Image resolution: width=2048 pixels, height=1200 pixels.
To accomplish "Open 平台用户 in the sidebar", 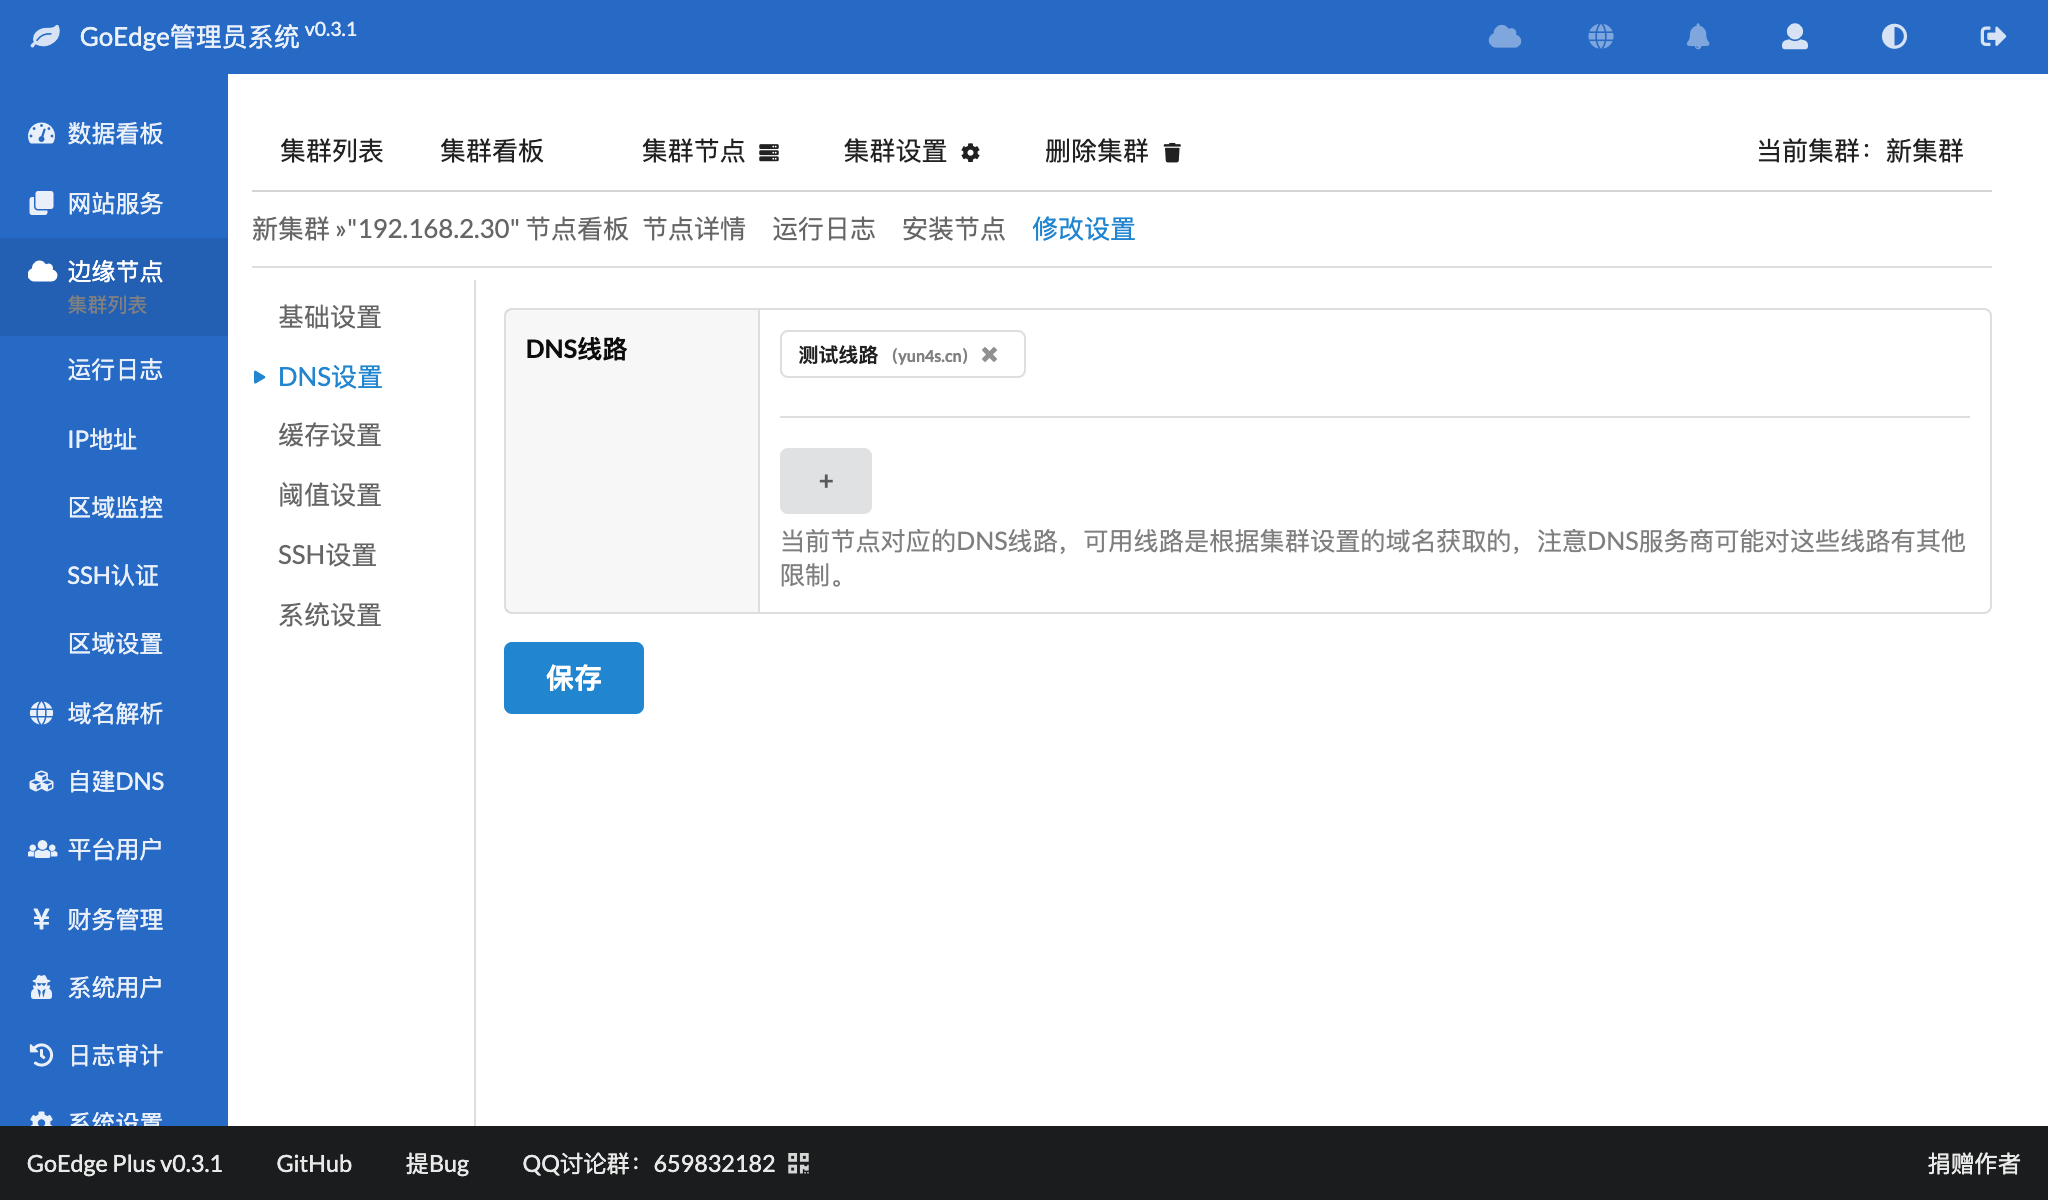I will (x=114, y=849).
